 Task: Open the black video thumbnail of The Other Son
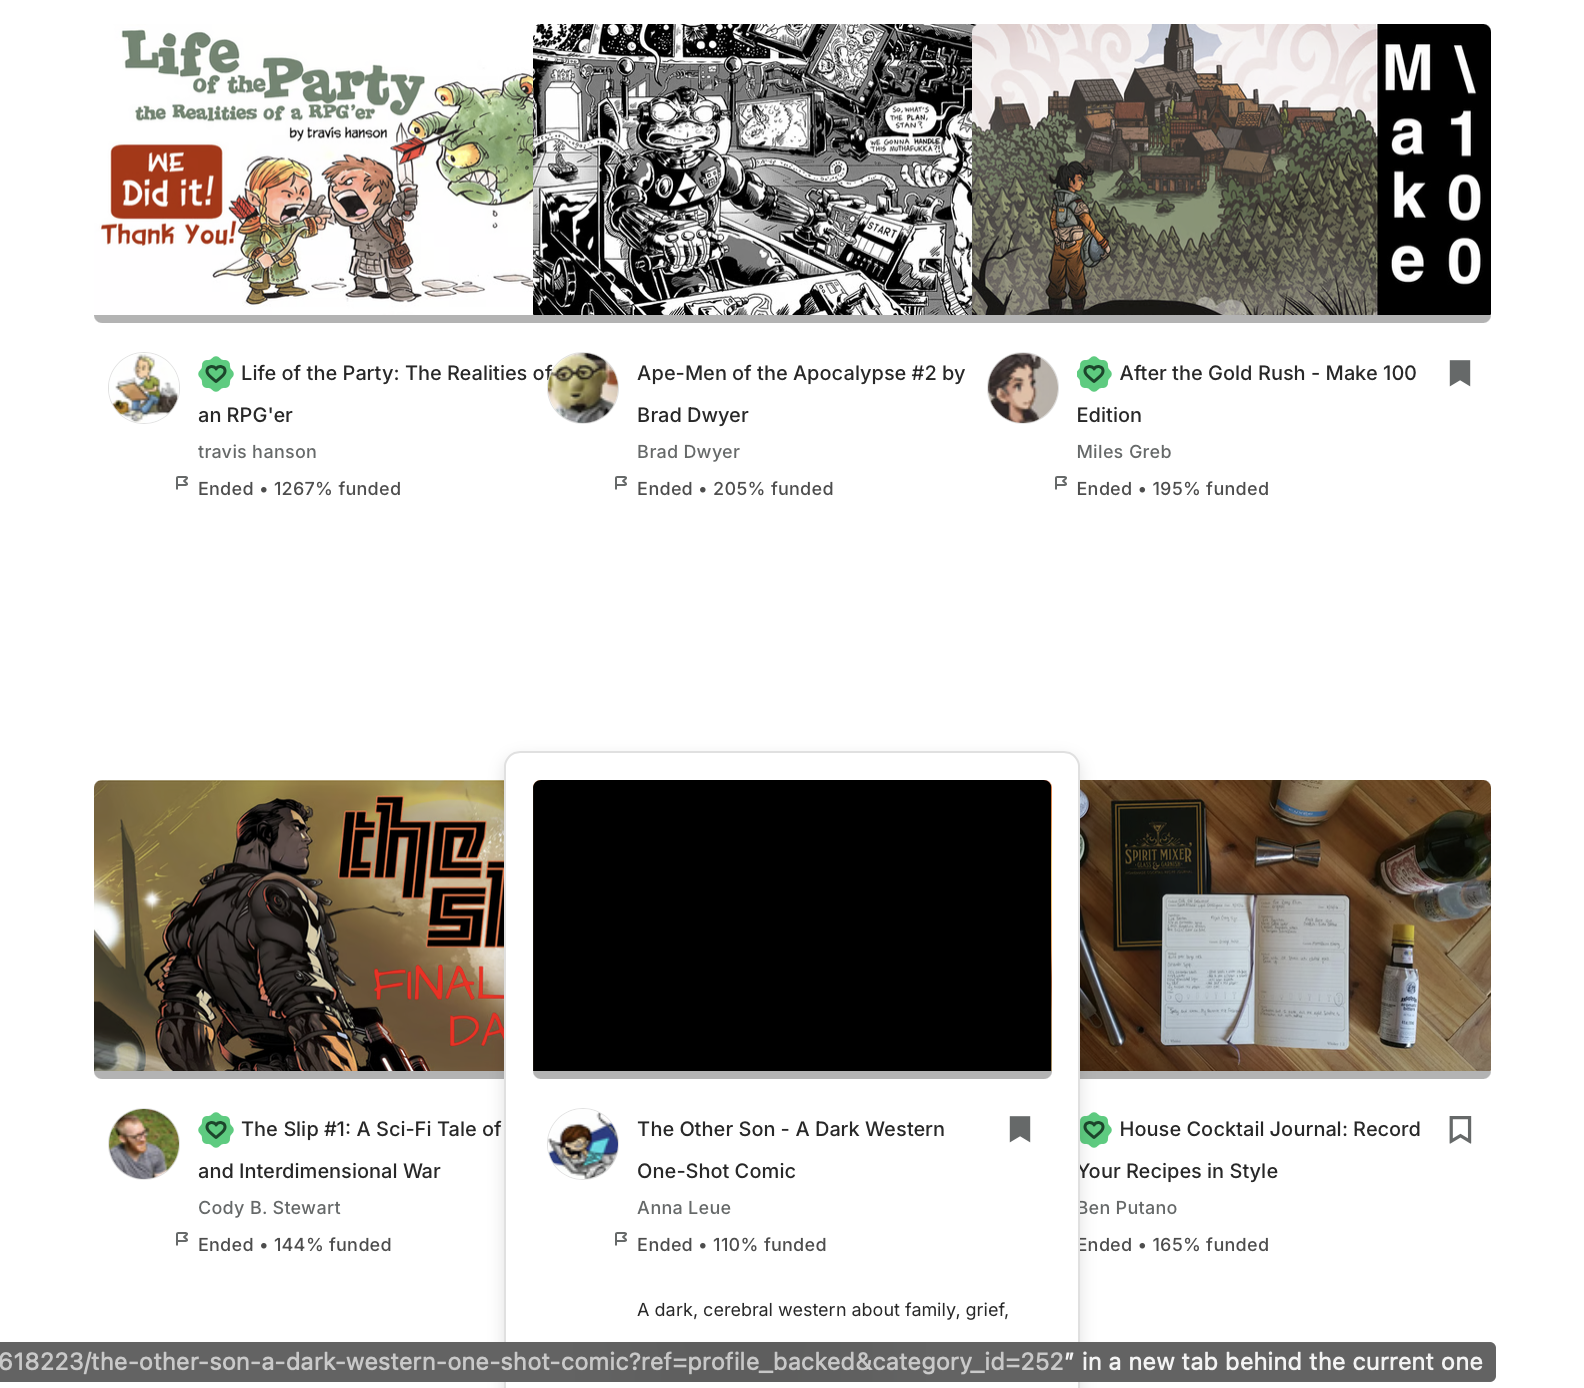[792, 925]
